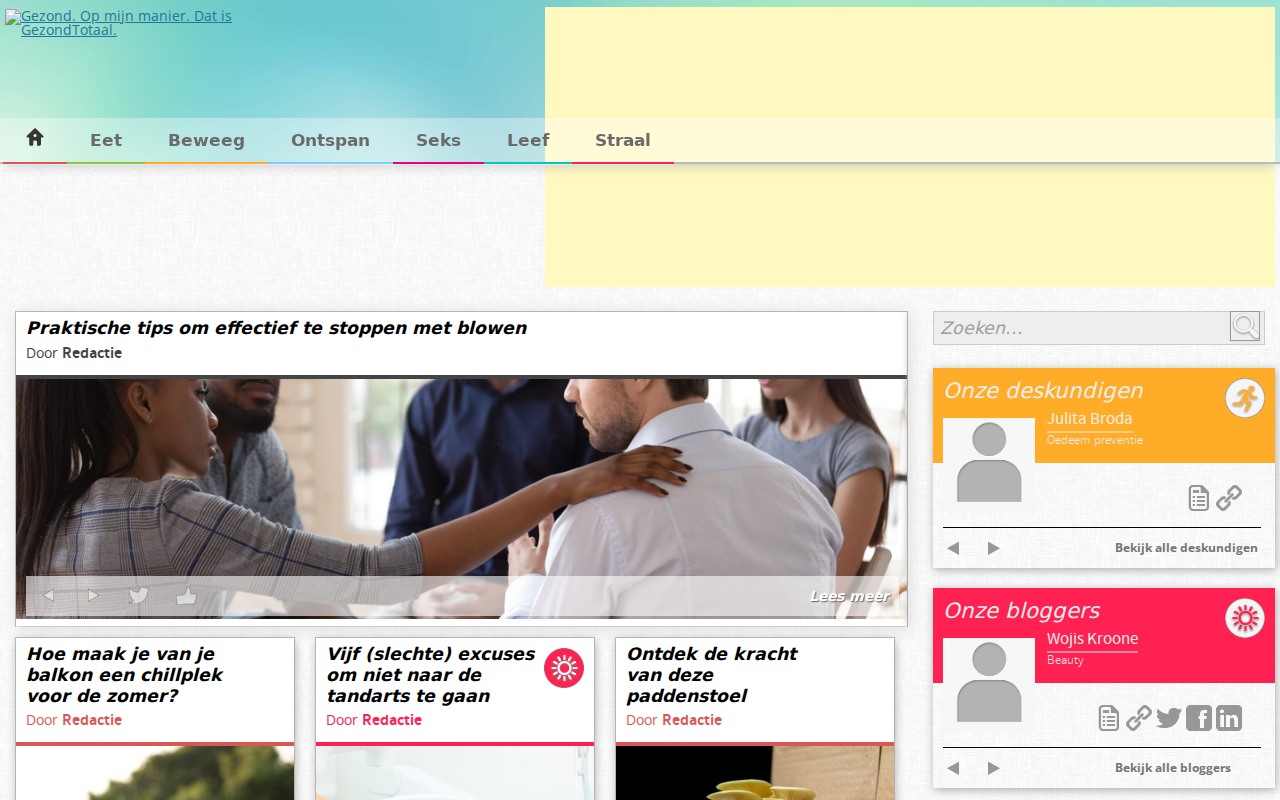This screenshot has width=1280, height=800.
Task: Open article about stoppen met blowen
Action: tap(277, 328)
